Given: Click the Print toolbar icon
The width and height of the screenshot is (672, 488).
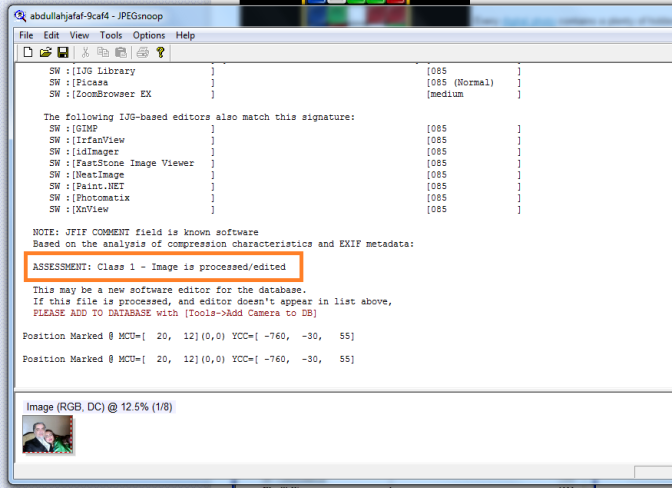Looking at the screenshot, I should click(x=142, y=52).
